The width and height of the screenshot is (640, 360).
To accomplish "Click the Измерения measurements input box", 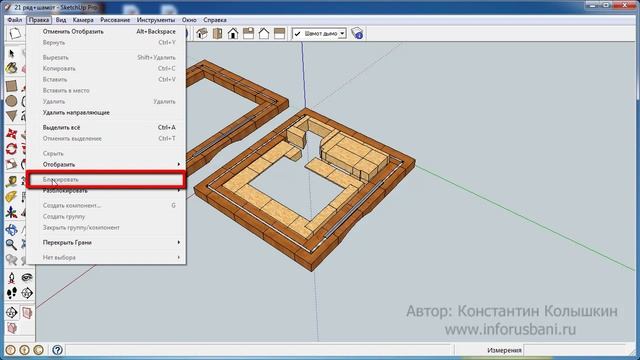I will [575, 350].
